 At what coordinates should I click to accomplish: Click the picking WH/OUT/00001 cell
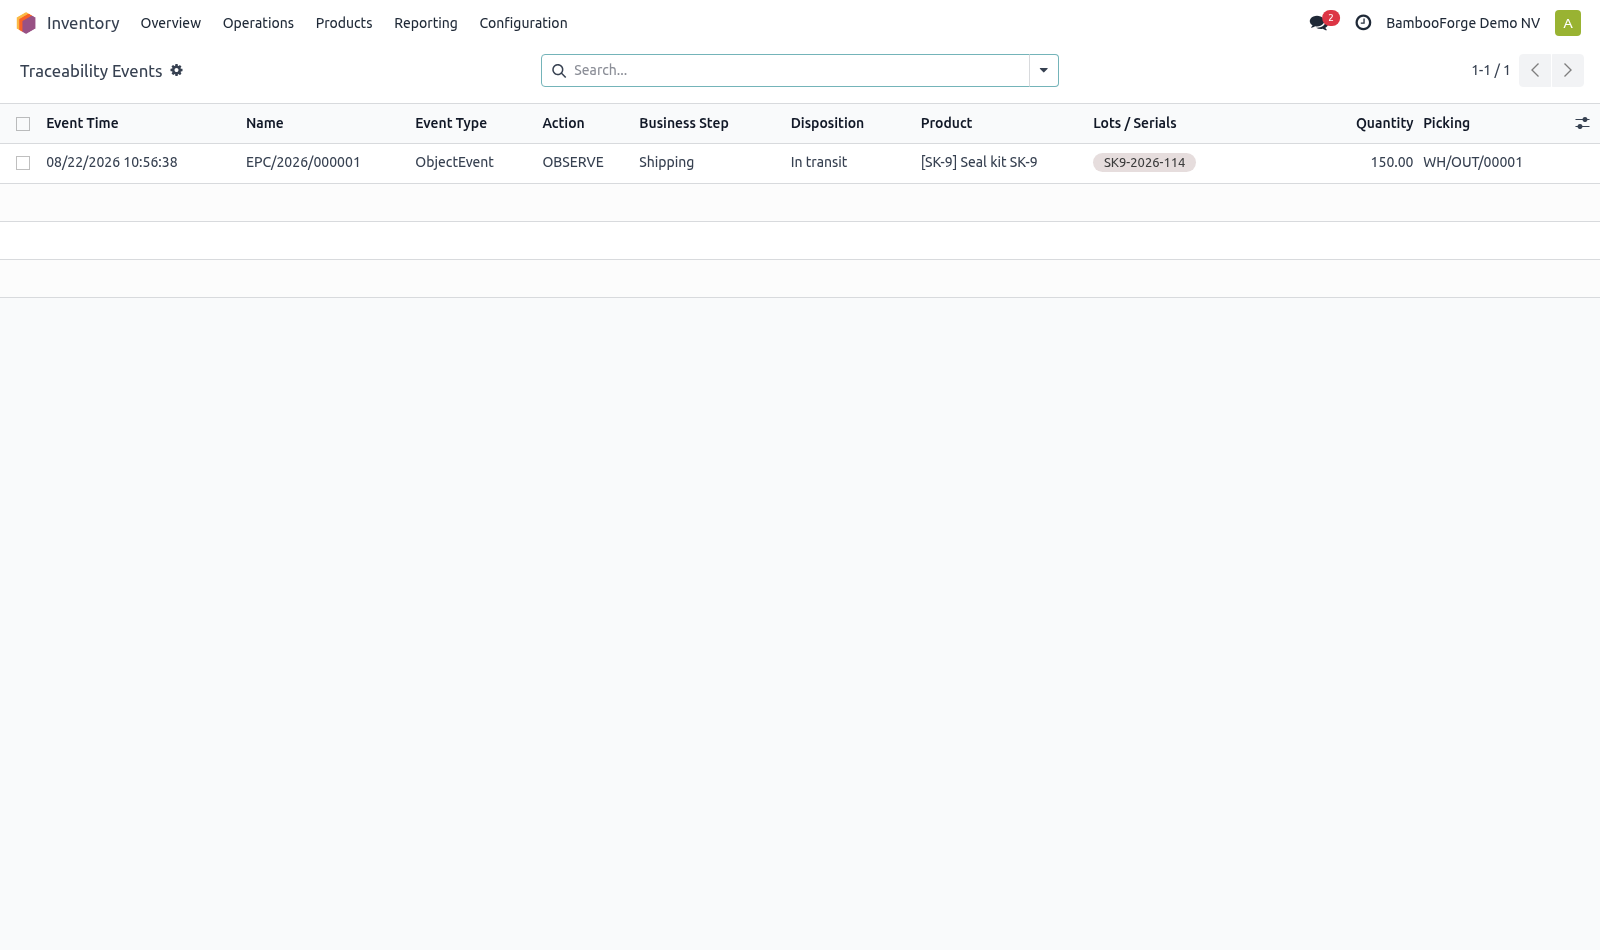pyautogui.click(x=1473, y=162)
